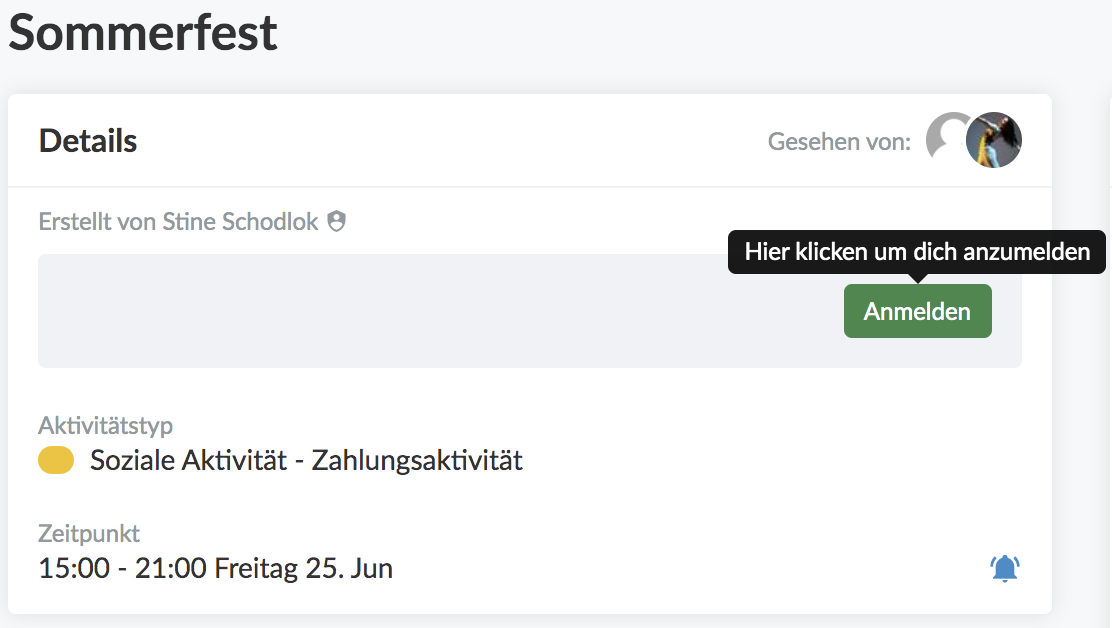Screen dimensions: 1112x628
Task: Click the tooltip's small arrow pointer
Action: (x=918, y=278)
